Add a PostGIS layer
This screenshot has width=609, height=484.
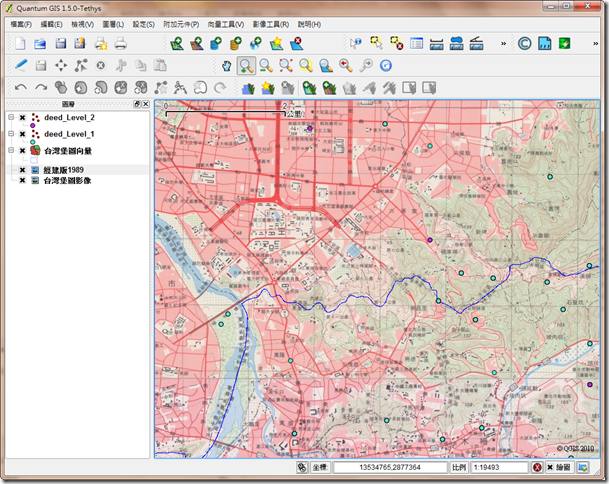(216, 43)
